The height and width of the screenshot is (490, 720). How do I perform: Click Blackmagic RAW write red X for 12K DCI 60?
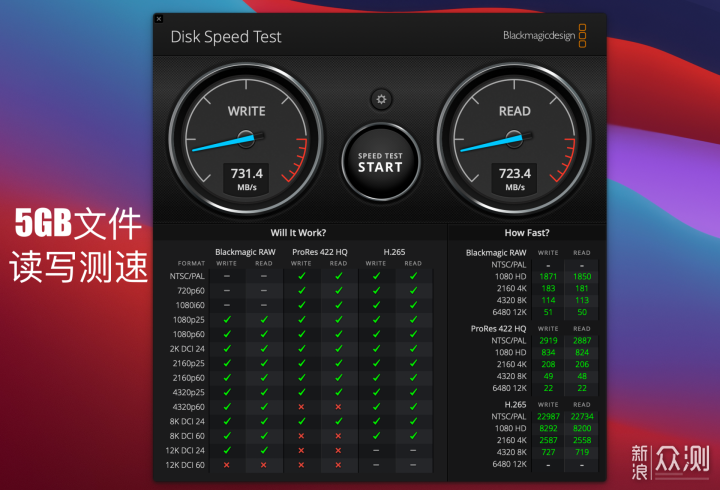(226, 465)
